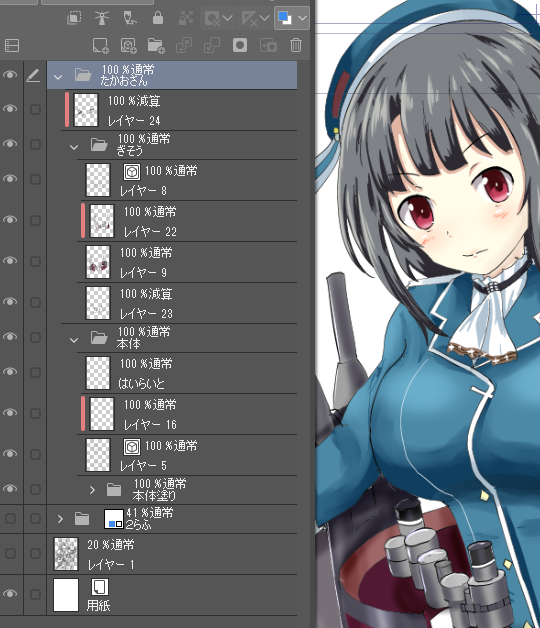This screenshot has height=628, width=540.
Task: Click Transfer to Lower Layer icon
Action: (184, 45)
